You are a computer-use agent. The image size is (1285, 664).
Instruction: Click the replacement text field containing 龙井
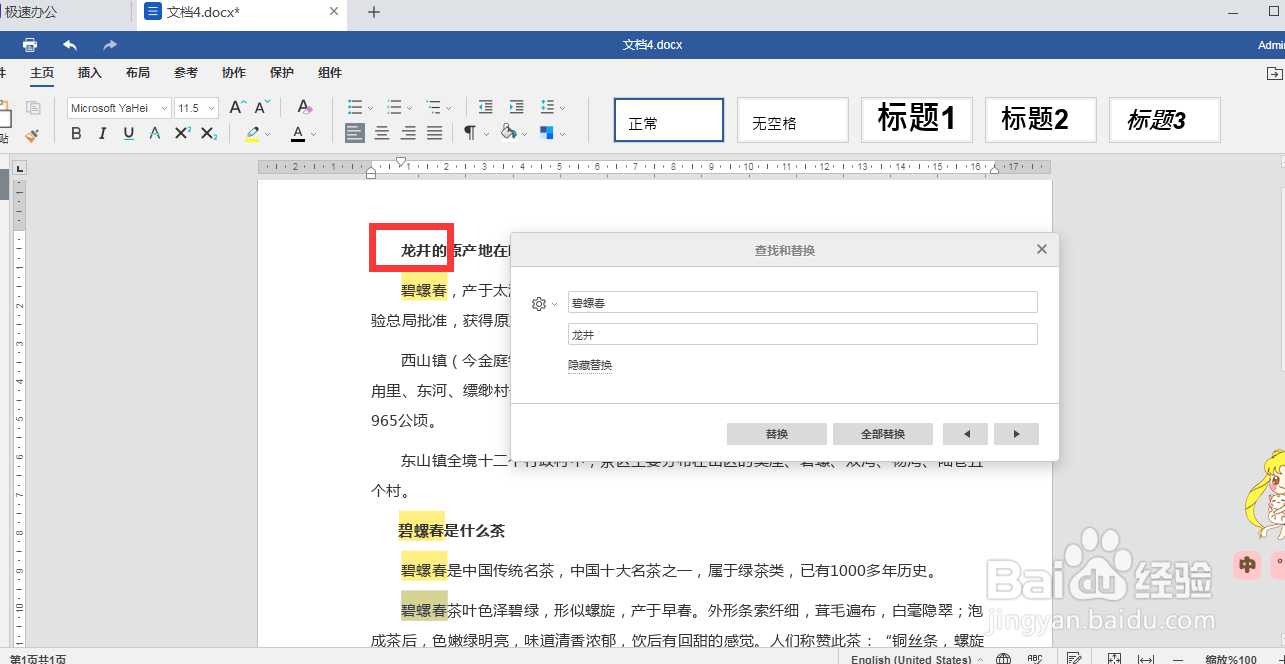[801, 334]
